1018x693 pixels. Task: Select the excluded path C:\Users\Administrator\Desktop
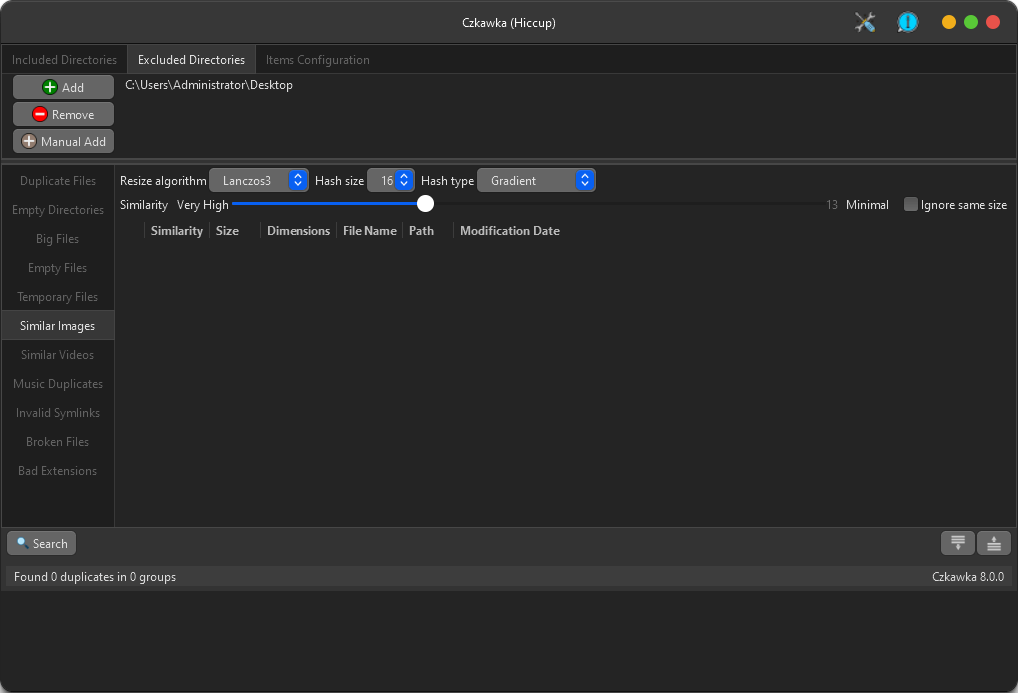point(207,85)
